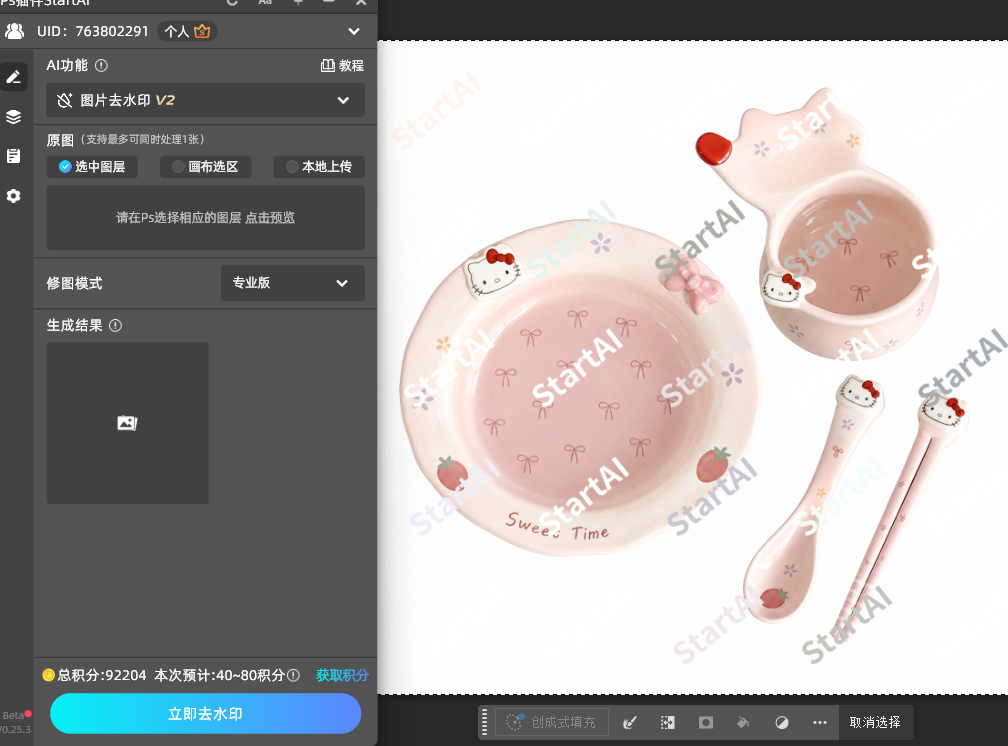Click the 创成式填充 generative fill button
The width and height of the screenshot is (1008, 746).
(551, 722)
